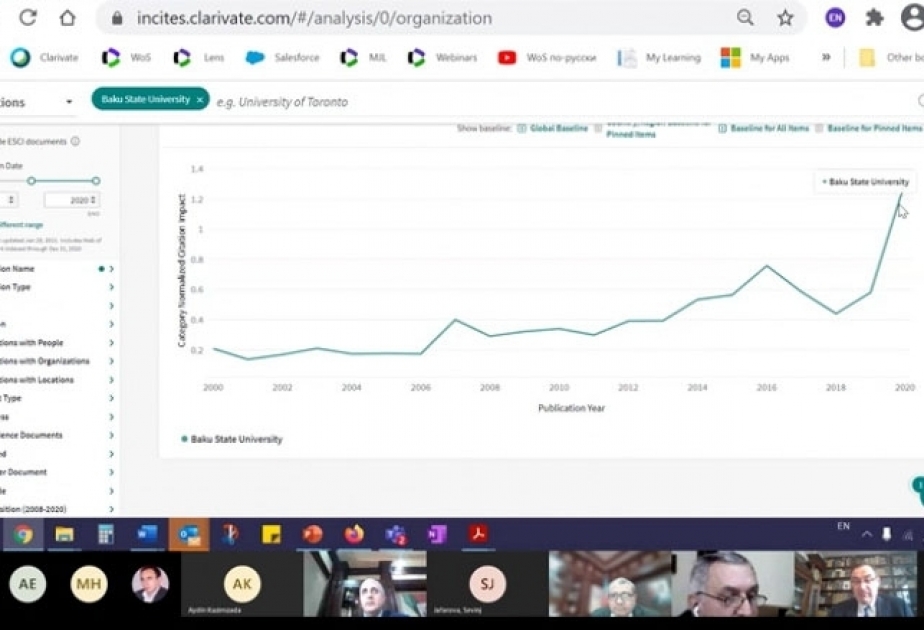Open Sticky Notes from the taskbar
Image resolution: width=924 pixels, height=630 pixels.
(271, 535)
